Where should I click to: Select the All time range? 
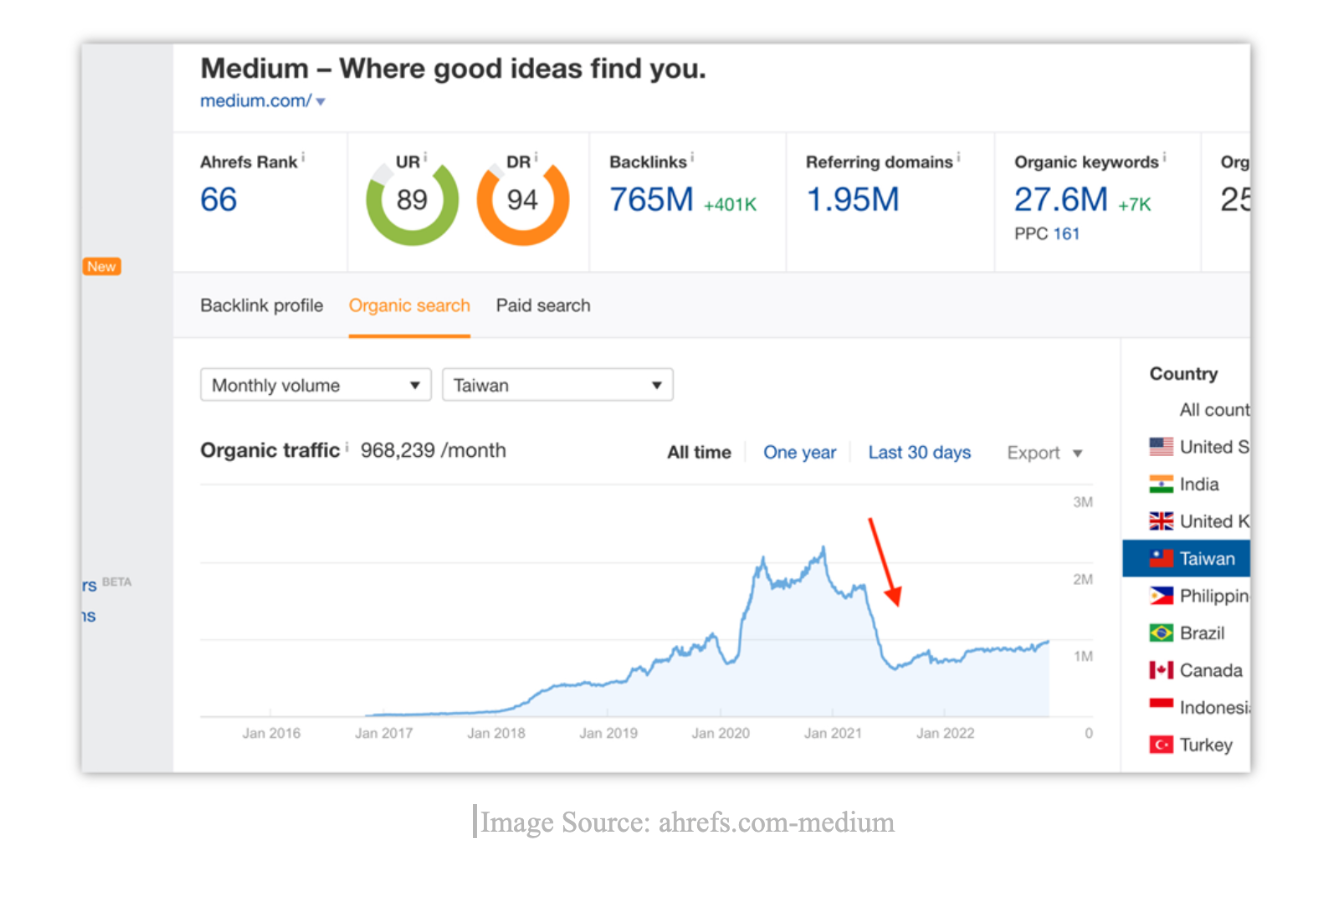tap(699, 453)
